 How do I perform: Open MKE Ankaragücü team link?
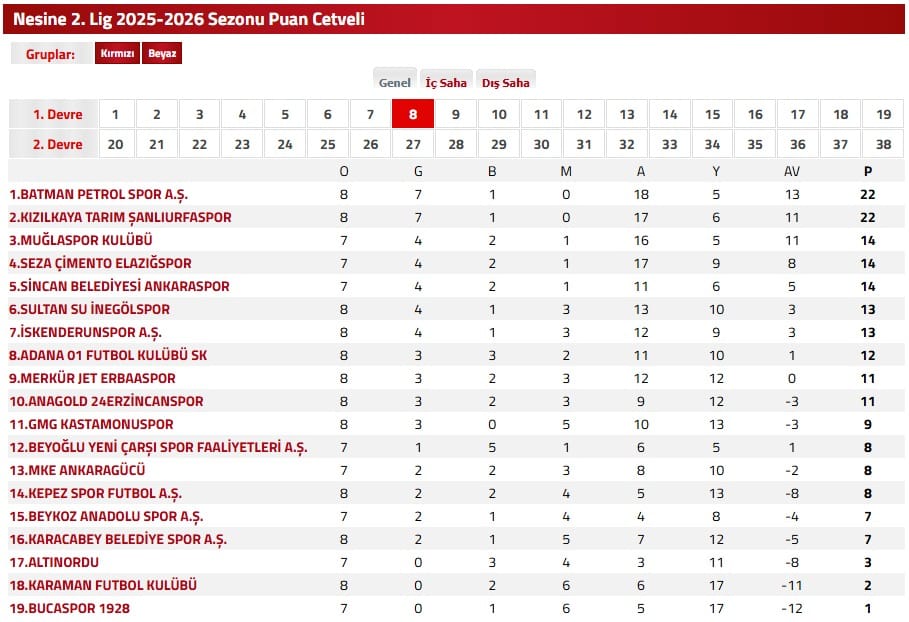click(77, 470)
